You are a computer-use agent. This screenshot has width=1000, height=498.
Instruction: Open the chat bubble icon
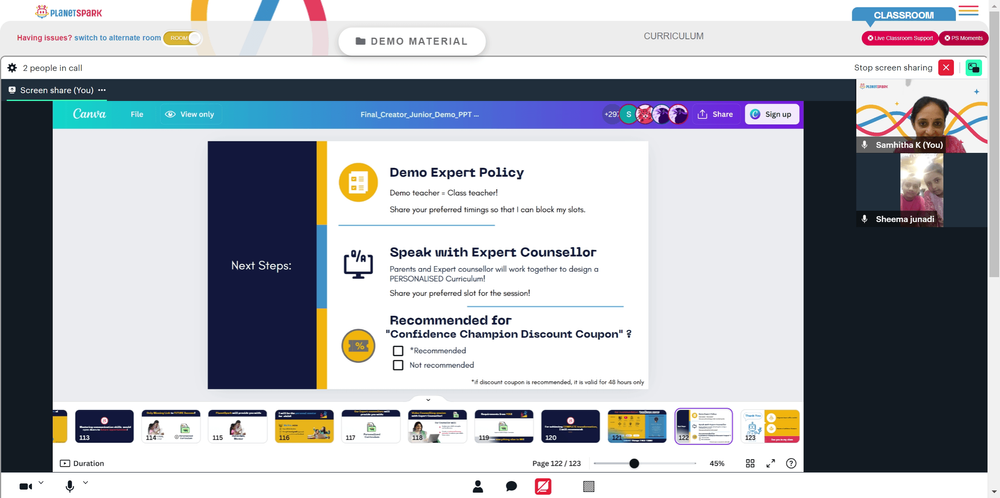(x=511, y=487)
